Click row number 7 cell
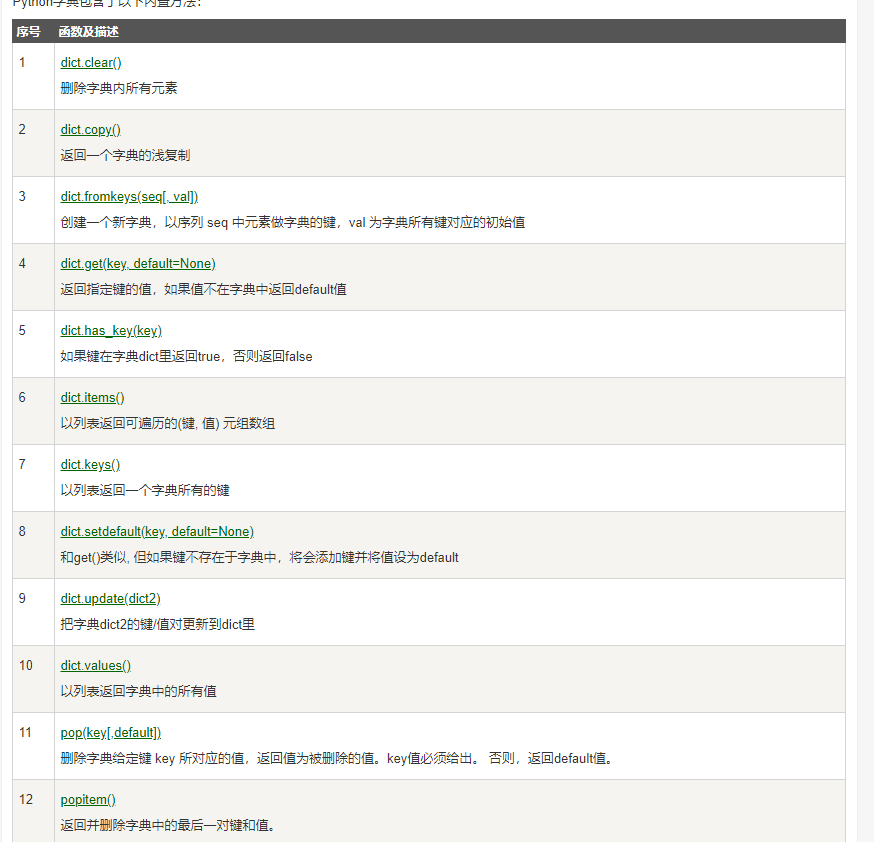Image resolution: width=874 pixels, height=842 pixels. [x=33, y=478]
